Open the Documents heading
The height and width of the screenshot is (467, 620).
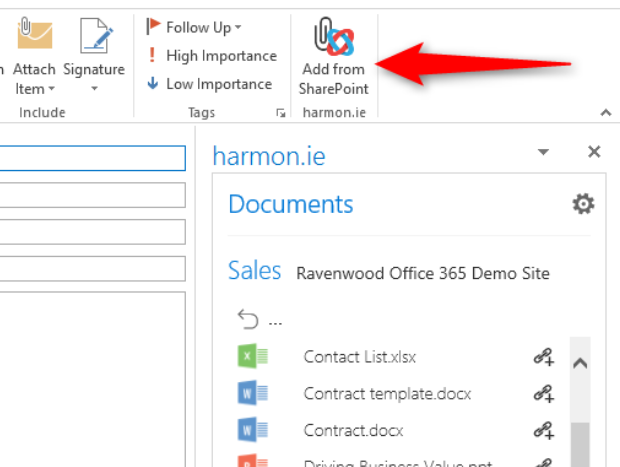tap(290, 204)
